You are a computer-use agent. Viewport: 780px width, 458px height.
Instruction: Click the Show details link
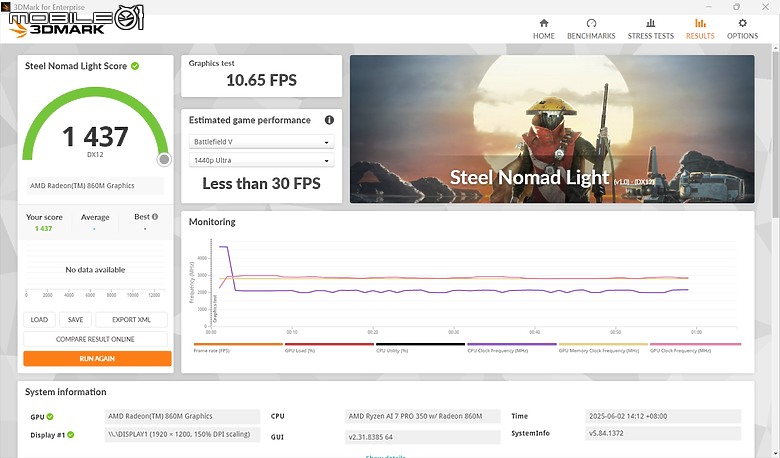[386, 456]
